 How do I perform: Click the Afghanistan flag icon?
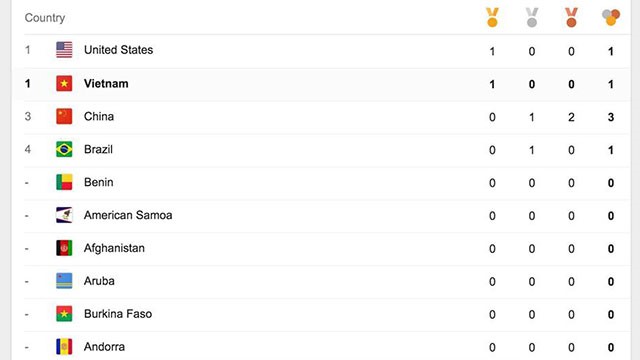click(64, 248)
